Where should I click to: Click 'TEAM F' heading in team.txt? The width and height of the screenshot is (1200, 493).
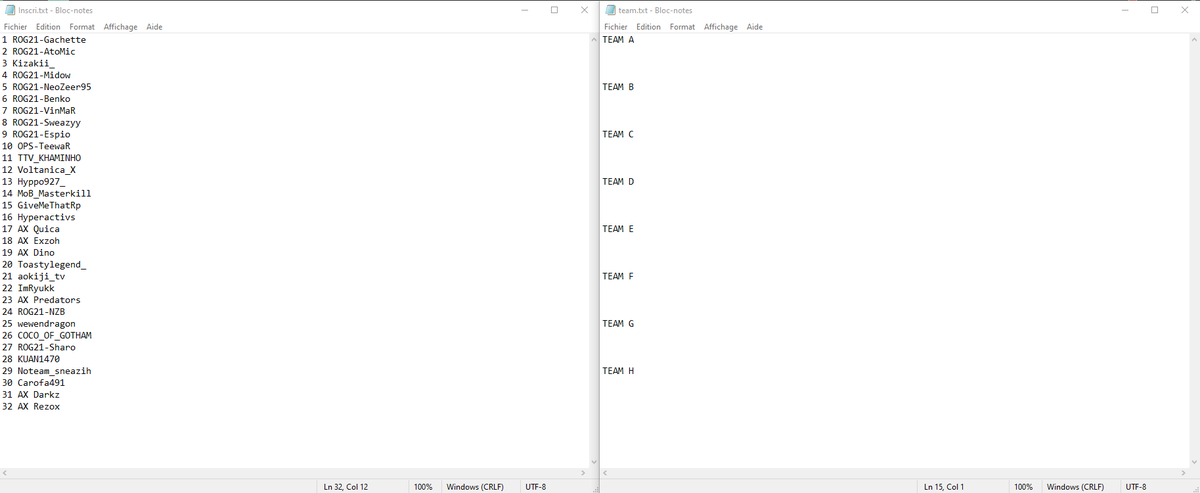[618, 276]
